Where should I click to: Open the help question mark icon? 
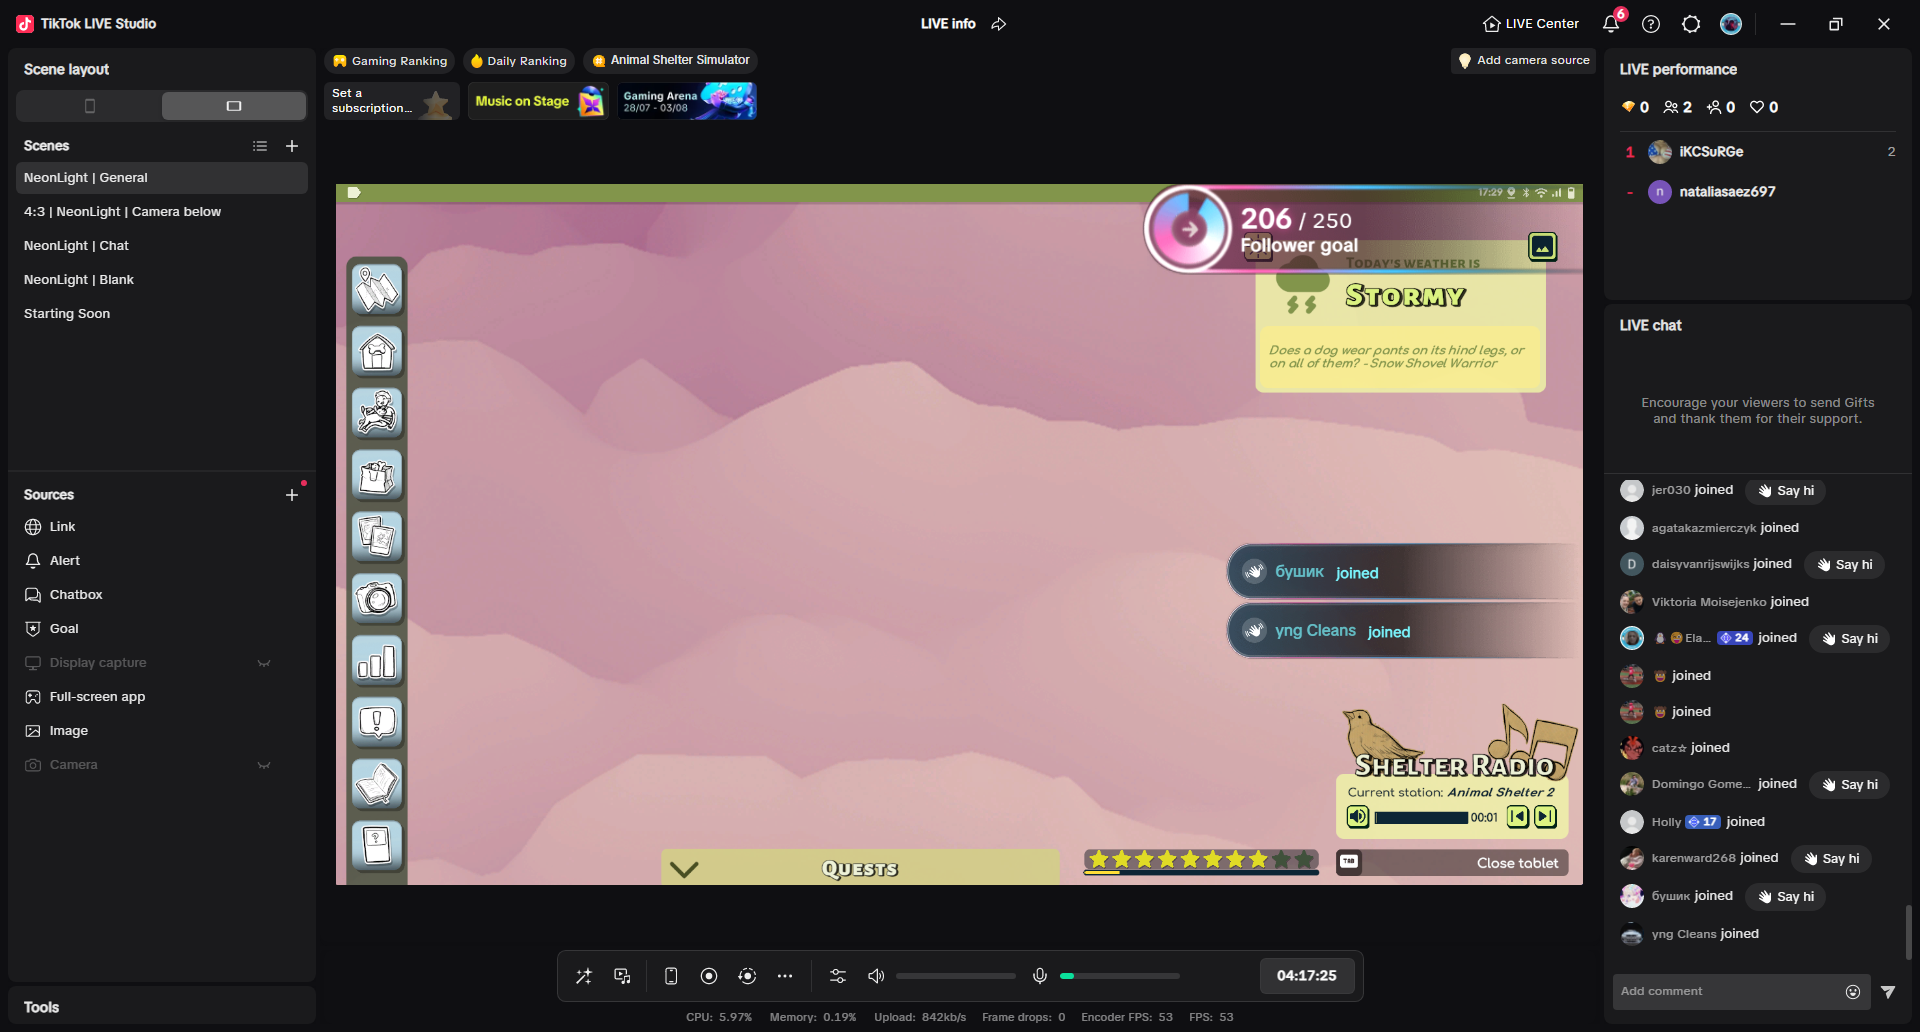tap(1651, 24)
